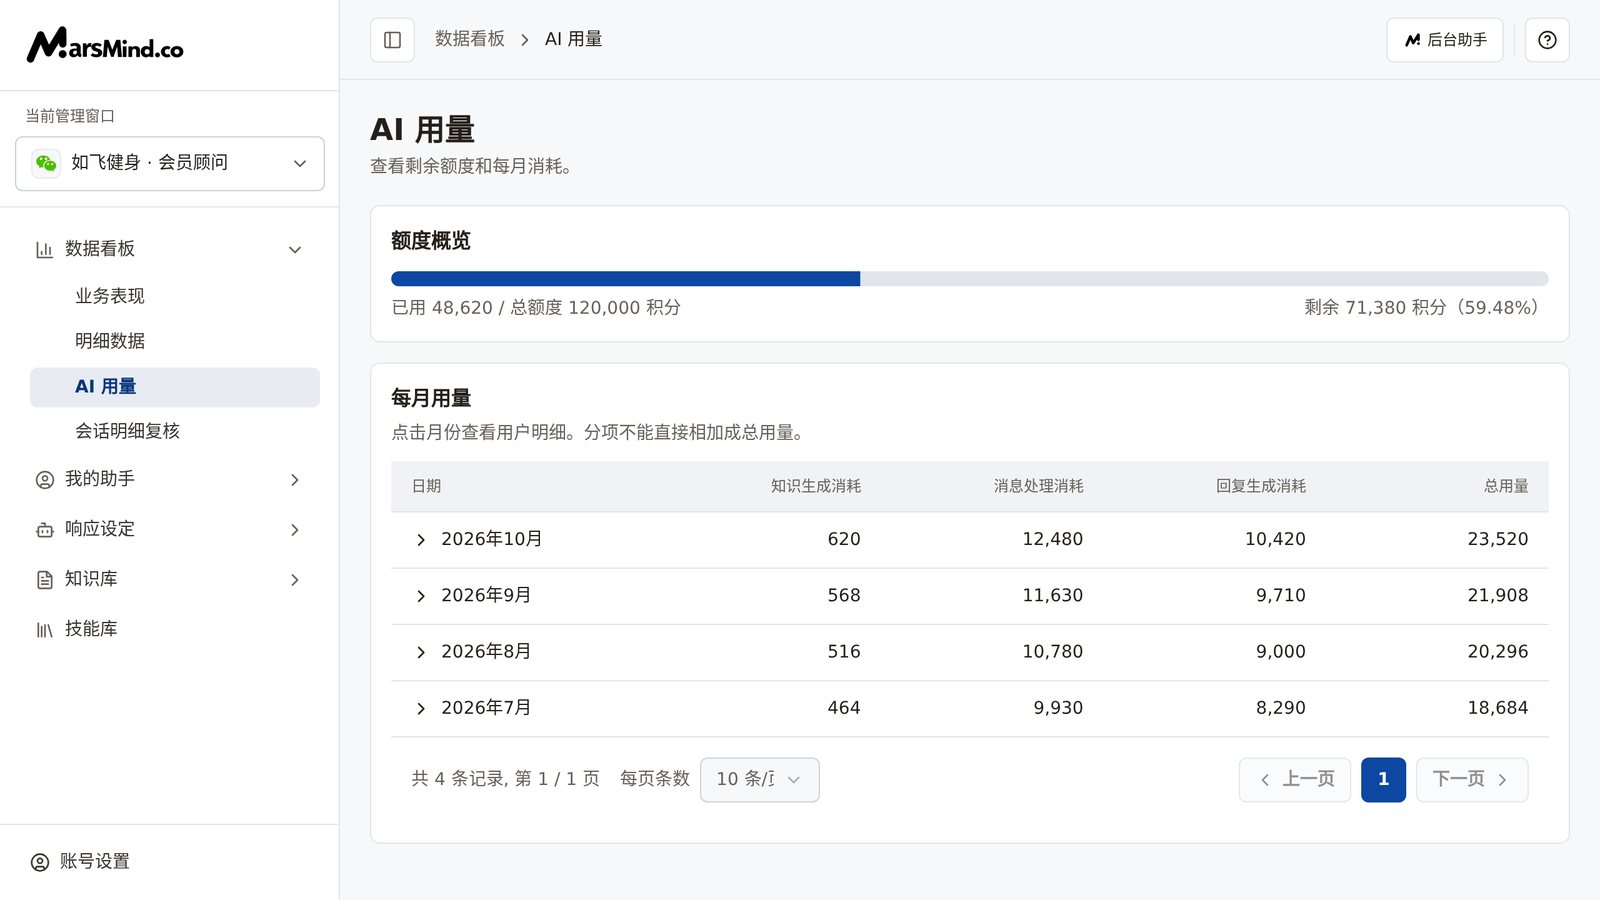This screenshot has height=900, width=1600.
Task: Click the 总用量 column header
Action: click(x=1506, y=486)
